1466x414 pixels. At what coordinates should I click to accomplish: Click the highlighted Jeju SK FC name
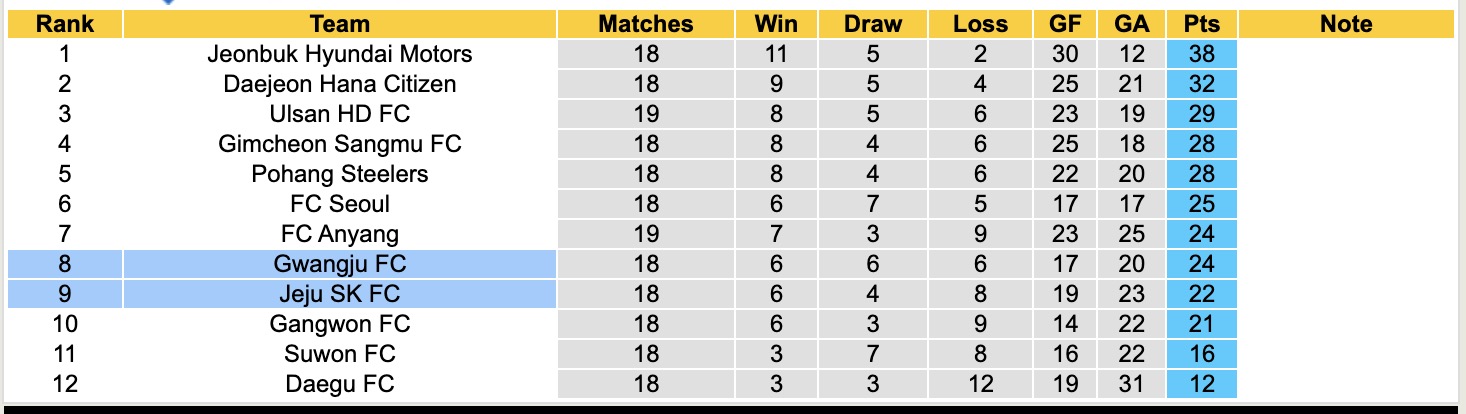[339, 294]
